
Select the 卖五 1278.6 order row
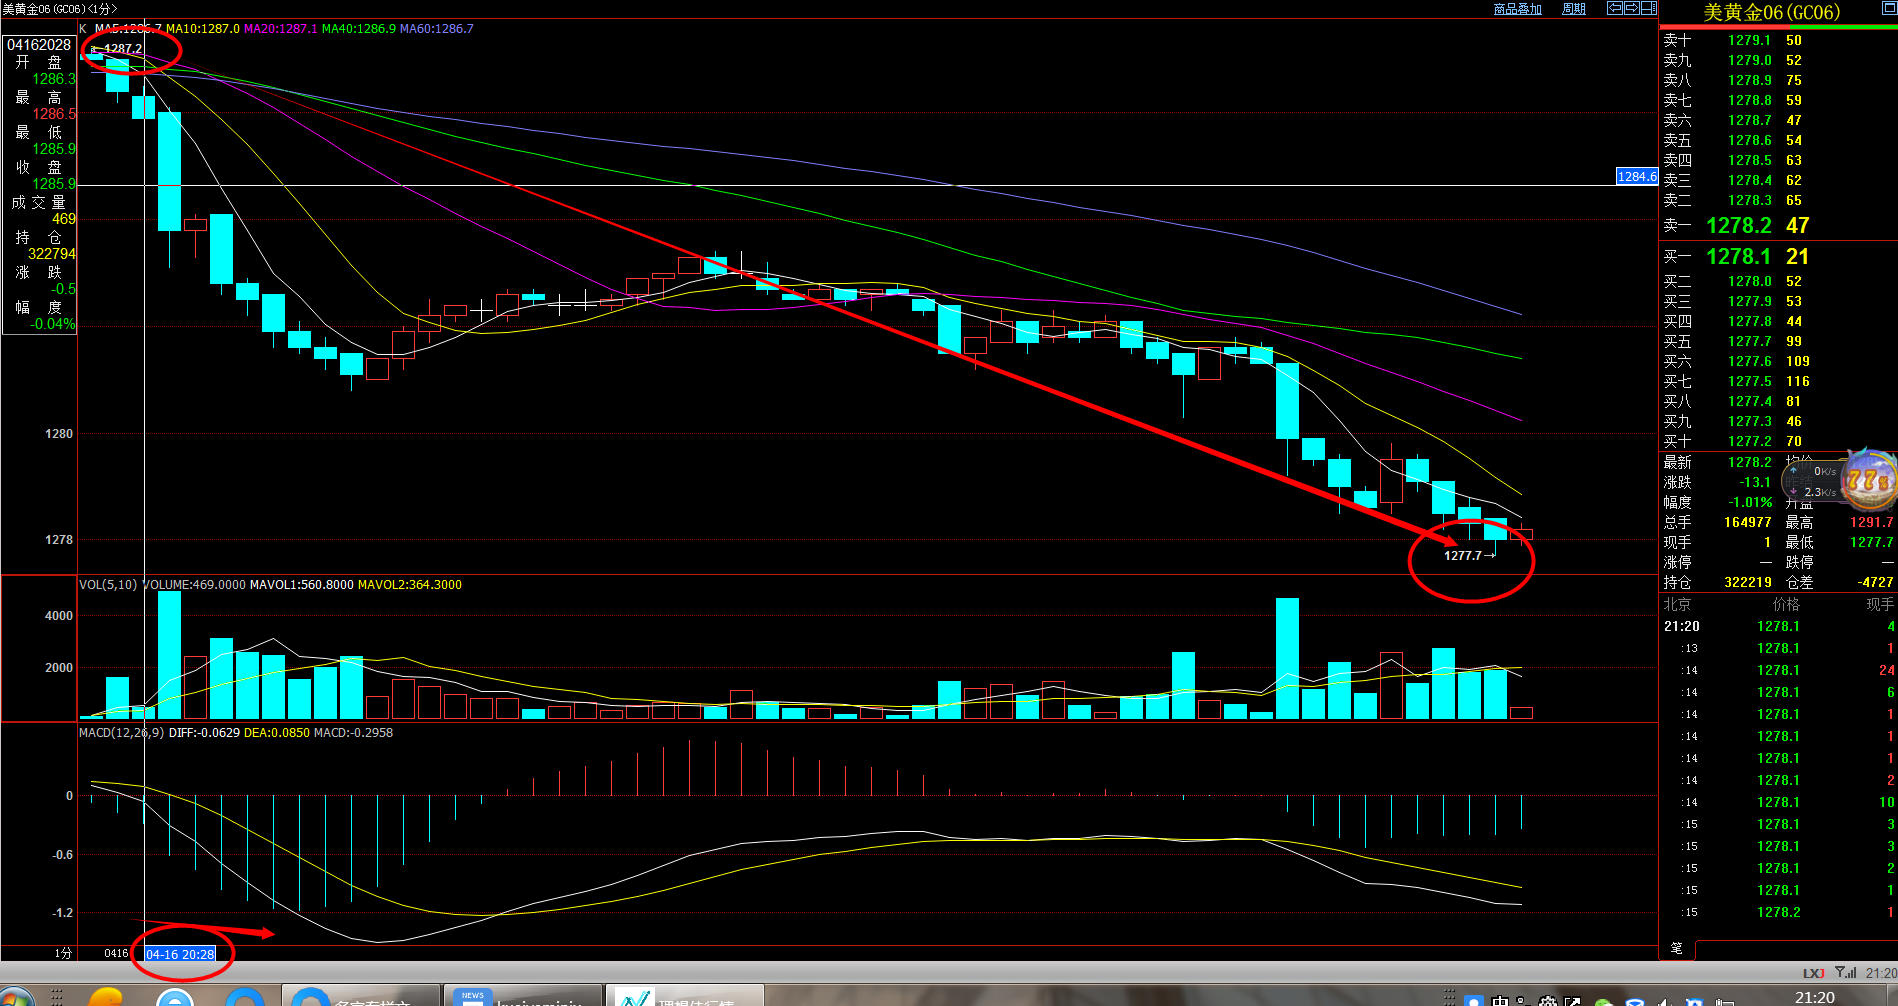[1778, 141]
